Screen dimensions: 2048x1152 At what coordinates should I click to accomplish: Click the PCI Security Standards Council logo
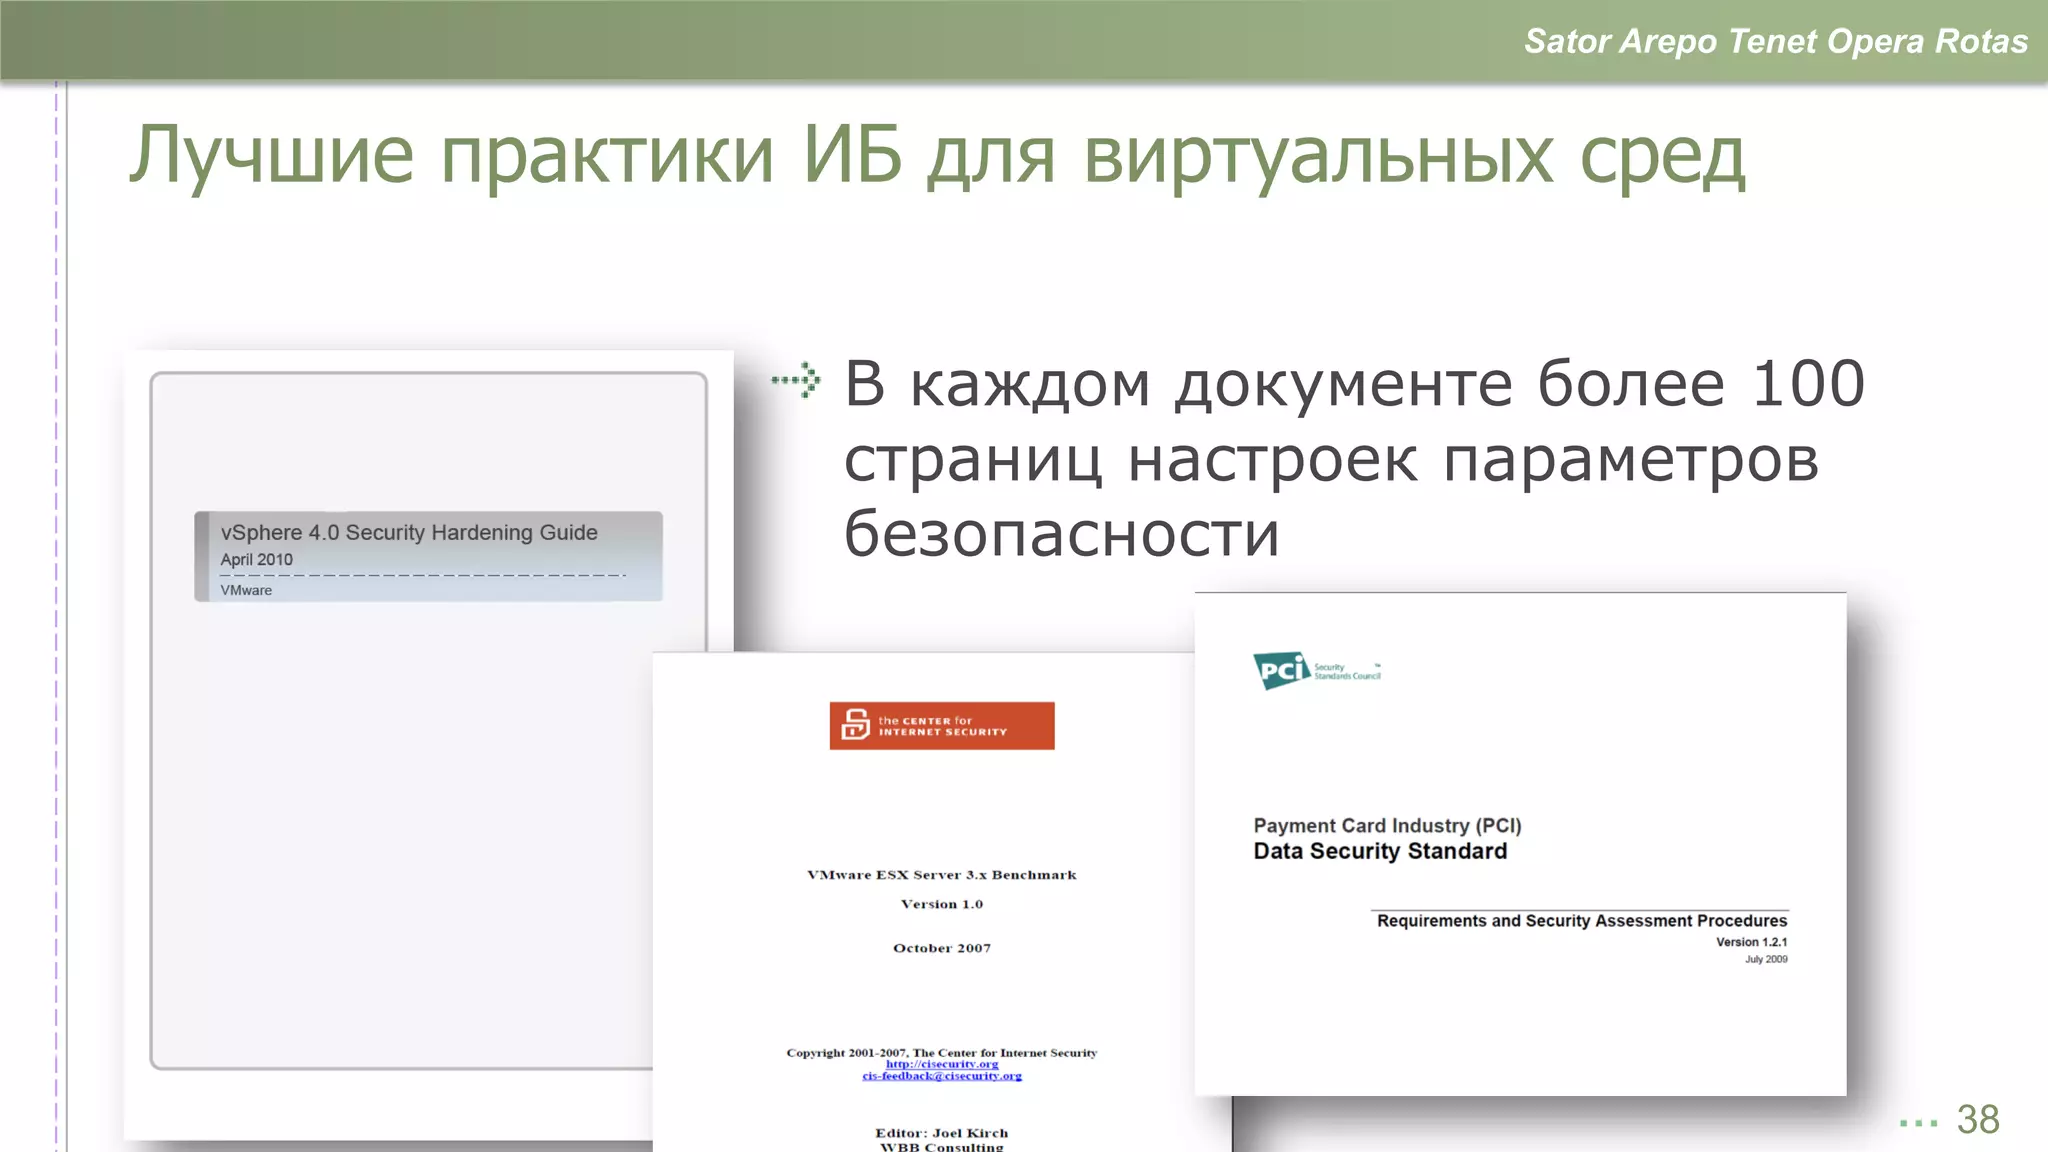[x=1317, y=671]
